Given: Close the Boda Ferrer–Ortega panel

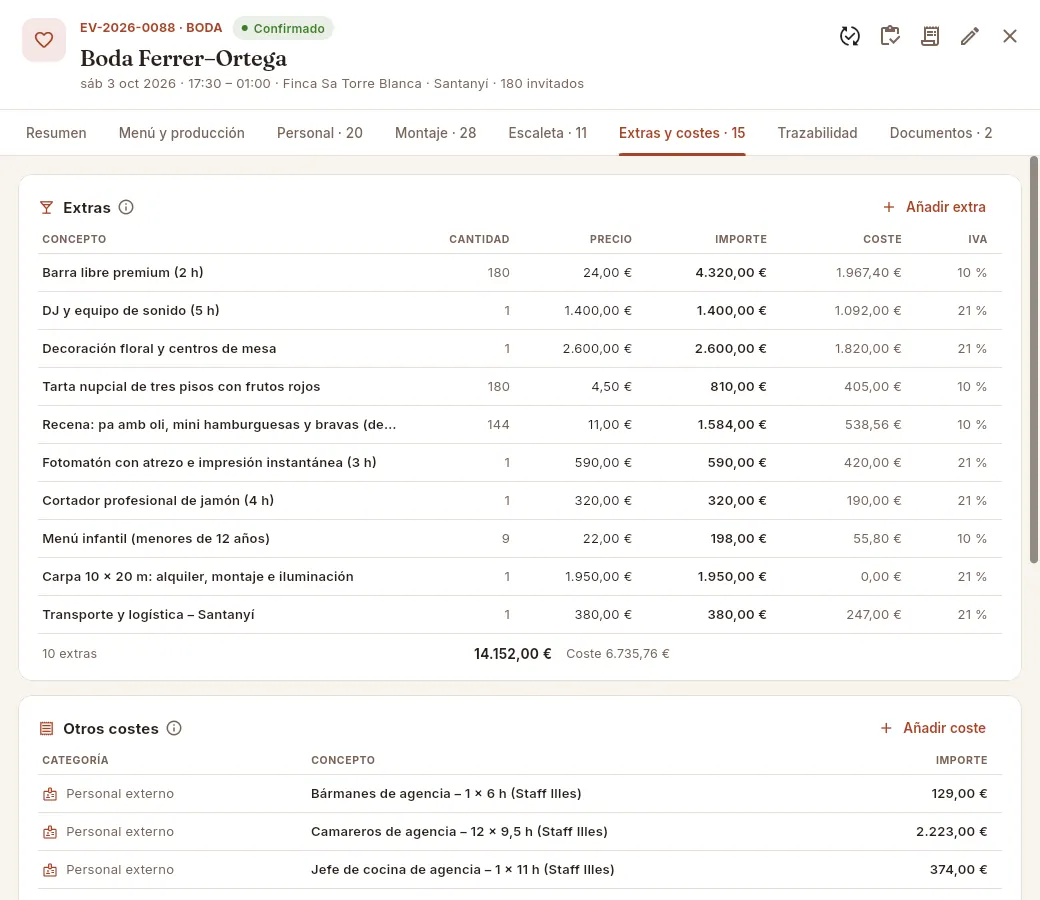Looking at the screenshot, I should 1009,36.
